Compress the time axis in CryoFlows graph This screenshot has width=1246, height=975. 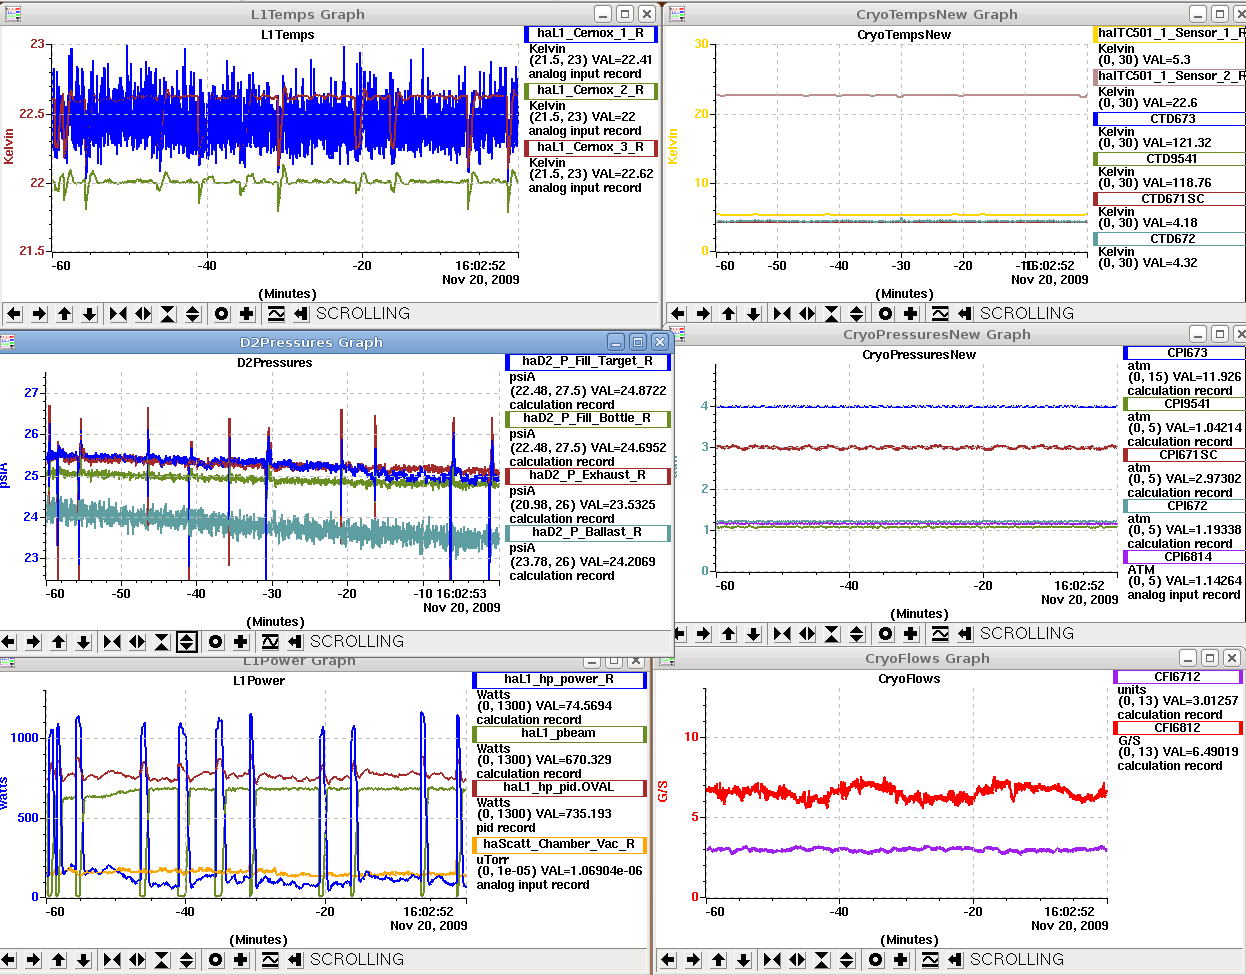click(x=772, y=960)
